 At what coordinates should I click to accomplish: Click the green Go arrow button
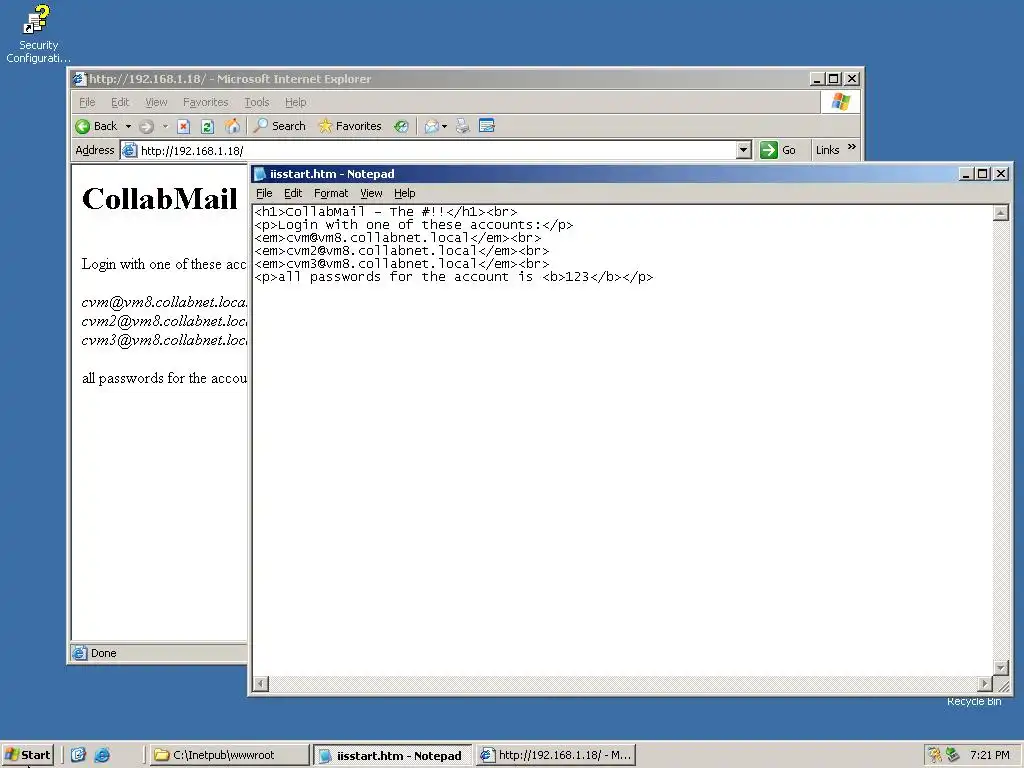769,150
